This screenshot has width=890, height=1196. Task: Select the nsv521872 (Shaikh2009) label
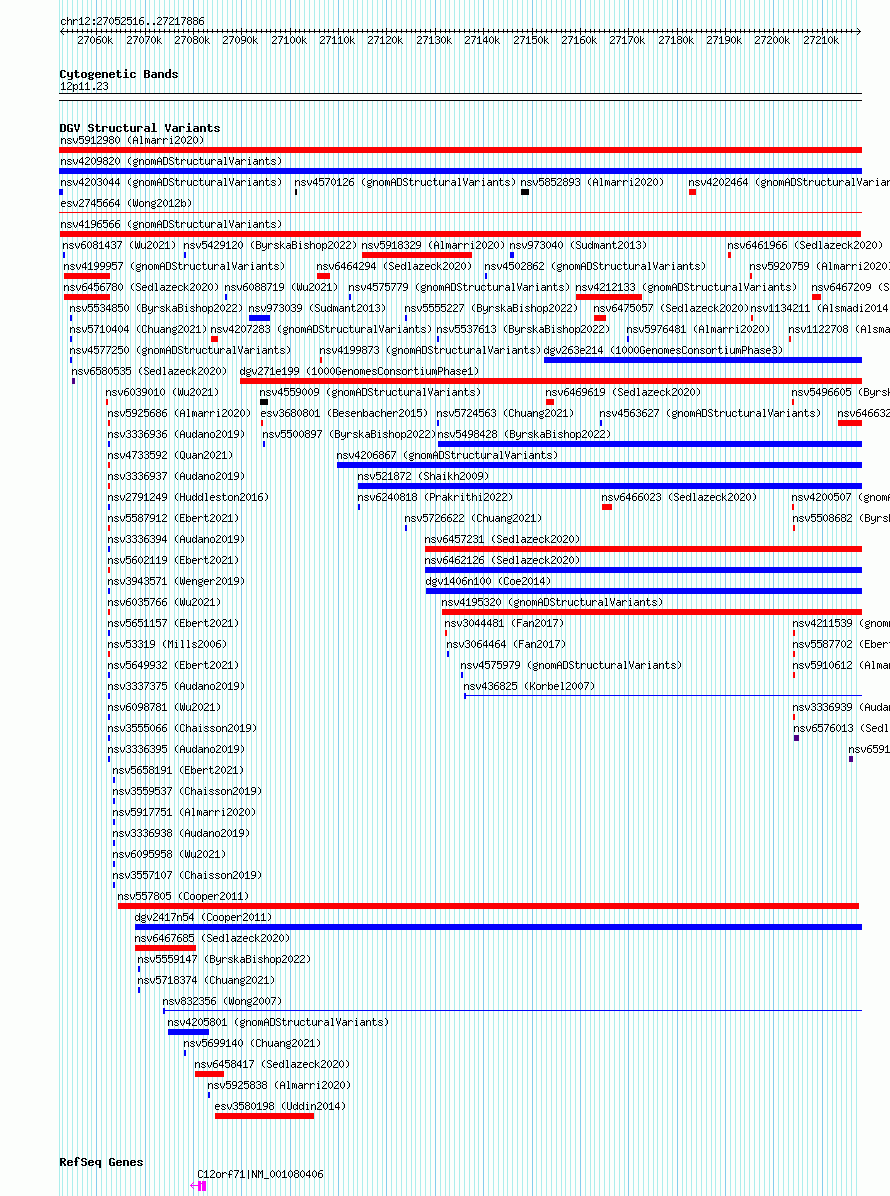point(423,476)
